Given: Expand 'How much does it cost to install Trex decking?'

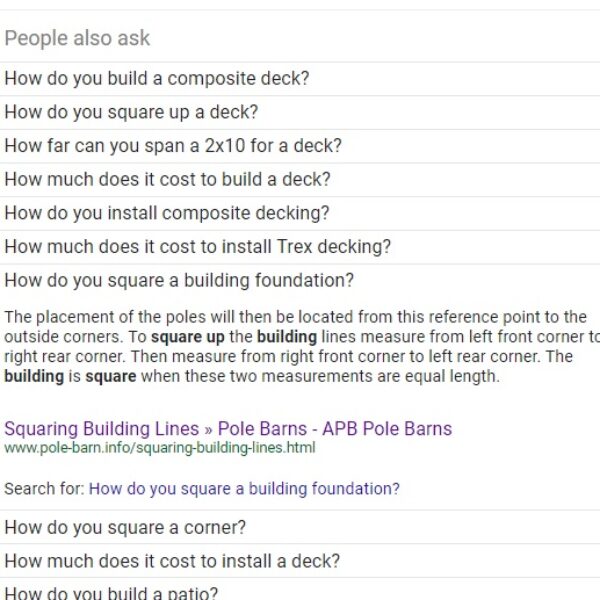Looking at the screenshot, I should tap(197, 247).
